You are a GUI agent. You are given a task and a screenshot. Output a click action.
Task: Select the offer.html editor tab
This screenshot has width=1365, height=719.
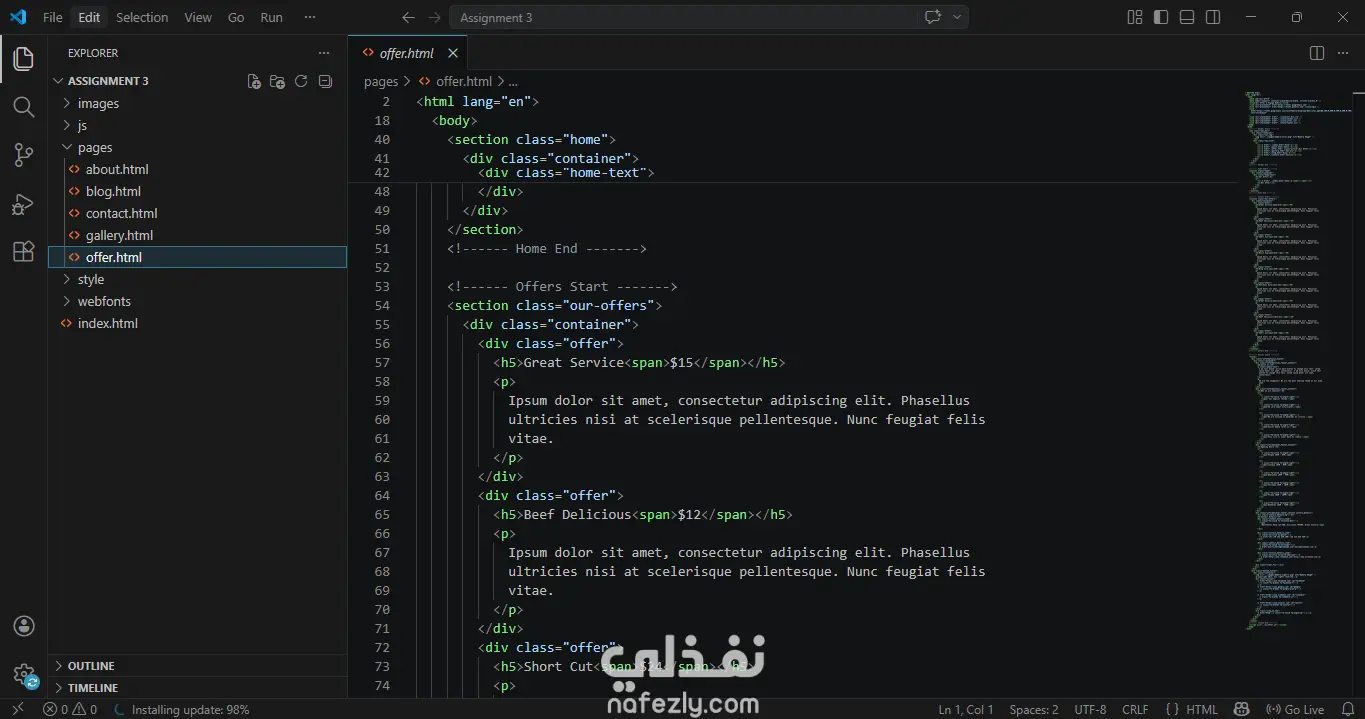pyautogui.click(x=407, y=53)
